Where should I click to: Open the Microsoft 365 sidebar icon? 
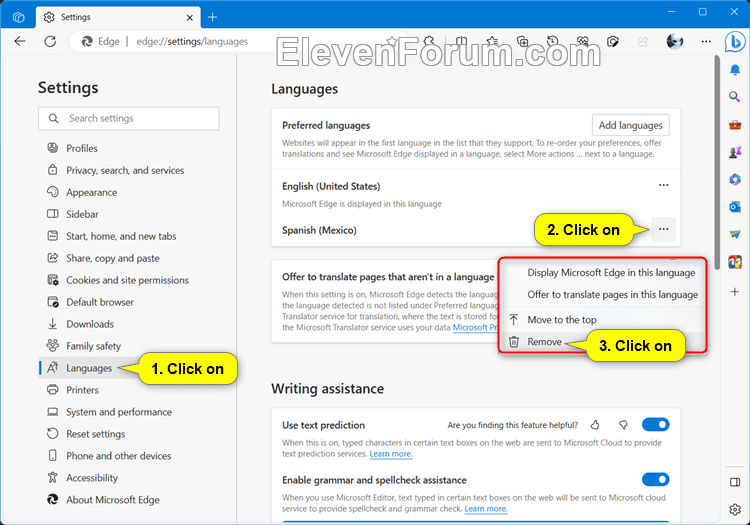click(735, 180)
